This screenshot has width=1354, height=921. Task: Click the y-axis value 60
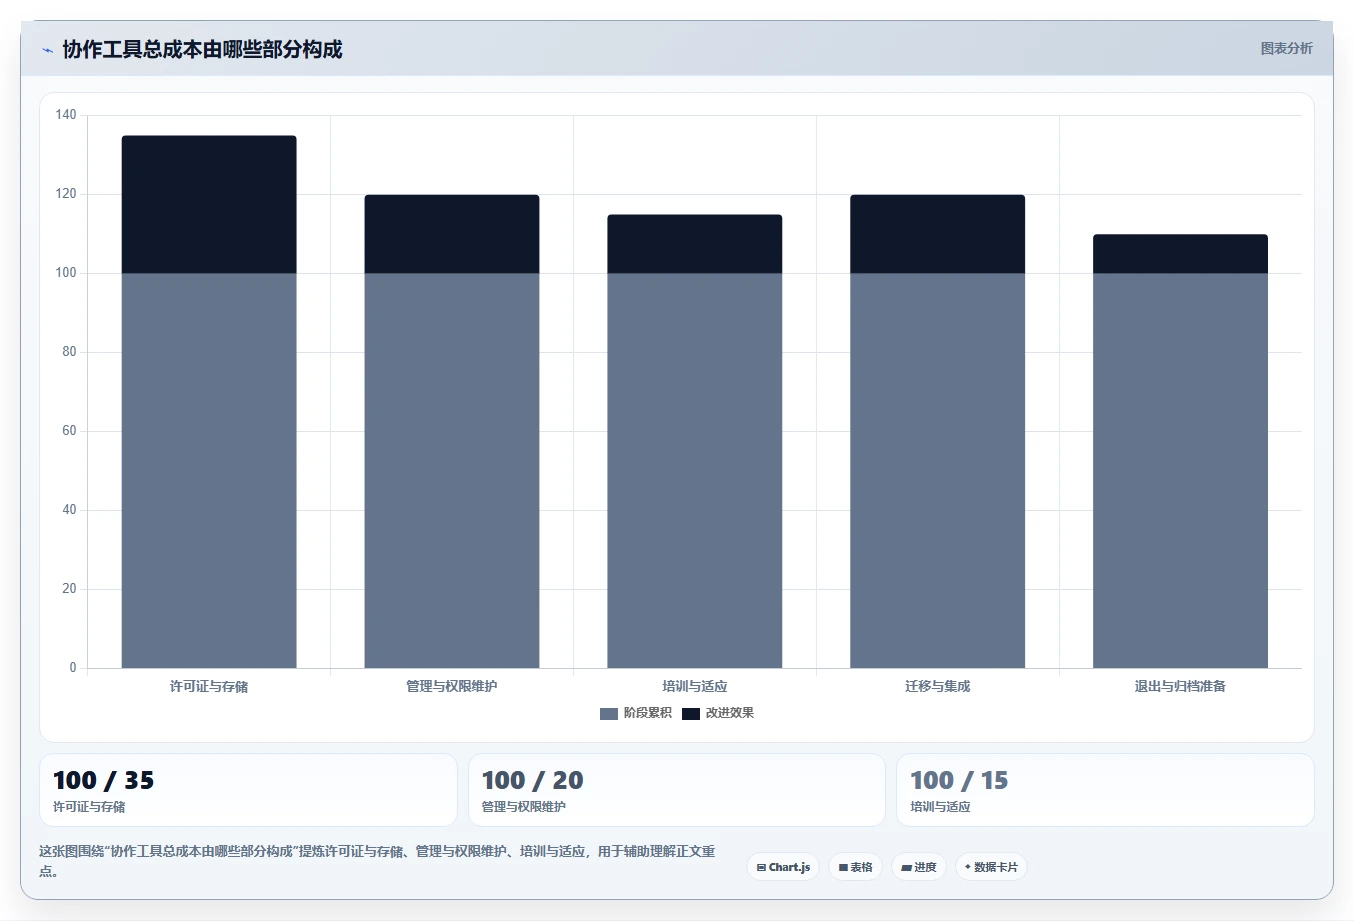point(69,431)
